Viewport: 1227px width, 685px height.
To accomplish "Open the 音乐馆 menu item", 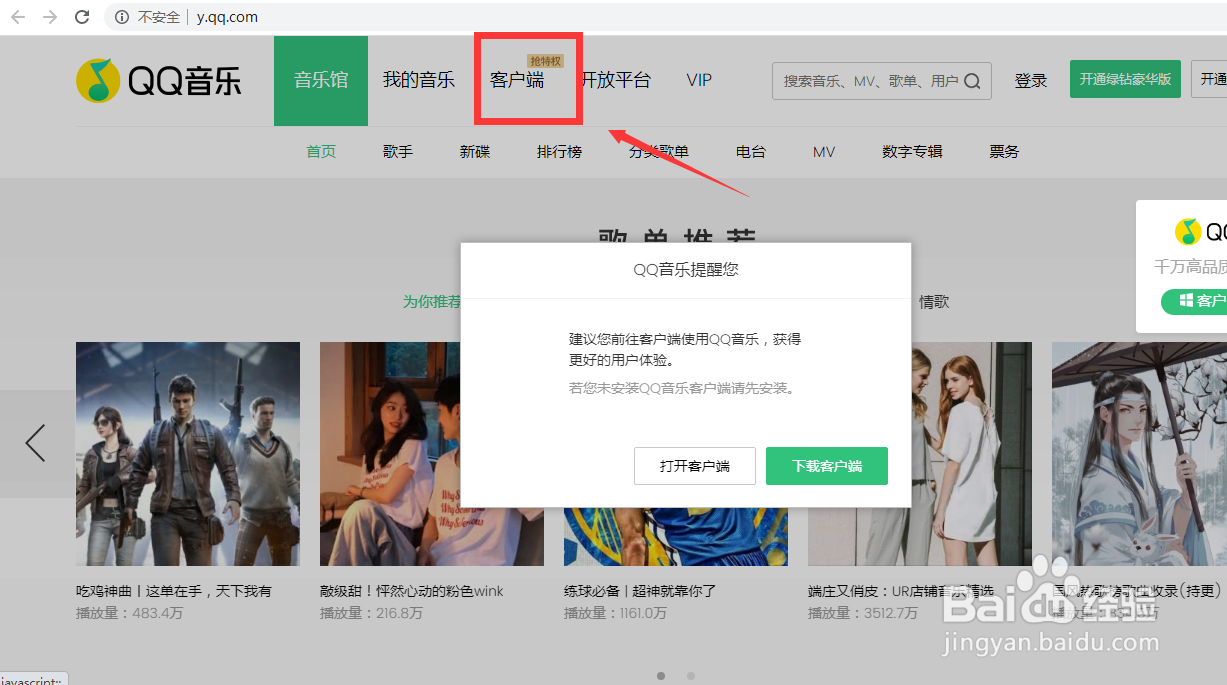I will (x=320, y=79).
